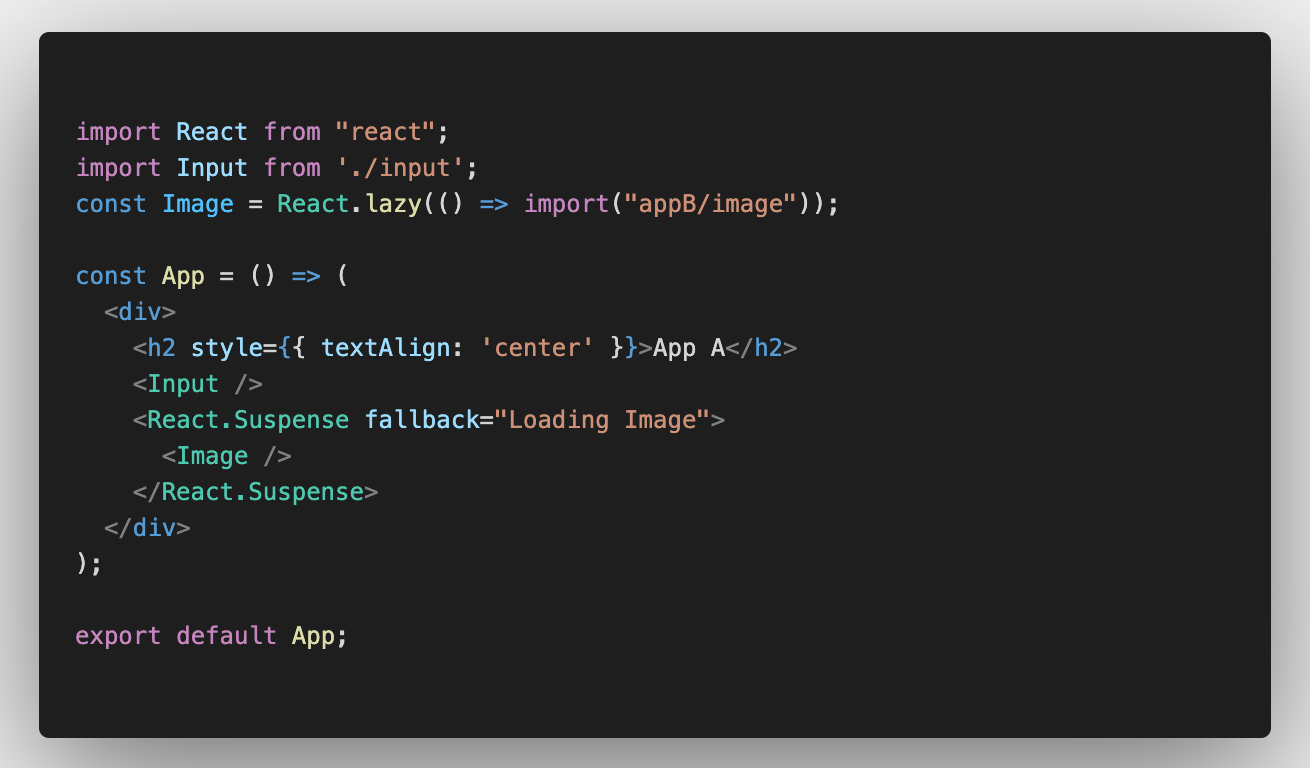The image size is (1310, 768).
Task: Click the opening div tag
Action: click(140, 312)
